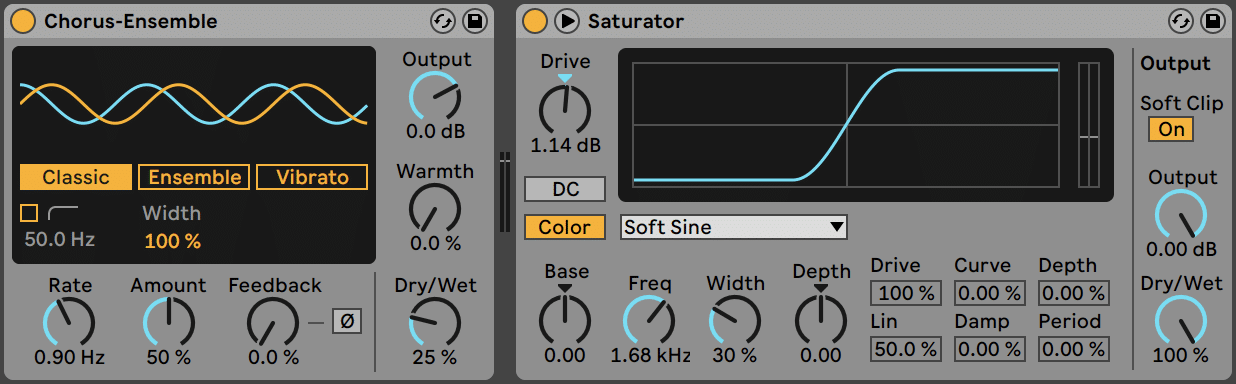Open Saturator hot-swap preset icon

1181,21
